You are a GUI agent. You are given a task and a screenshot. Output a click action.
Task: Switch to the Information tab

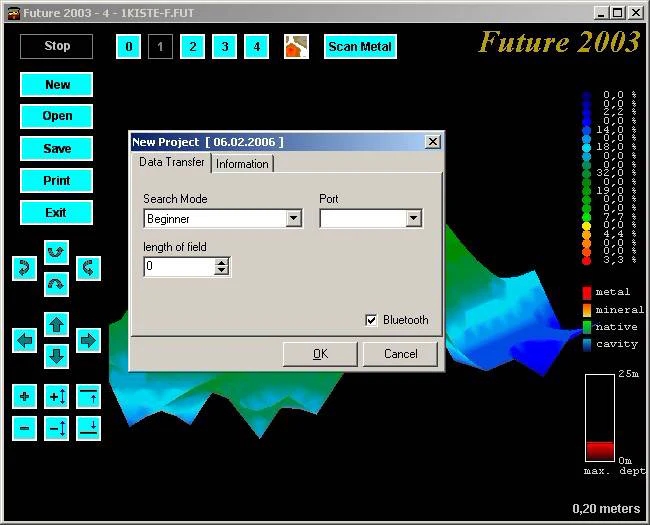(x=242, y=164)
